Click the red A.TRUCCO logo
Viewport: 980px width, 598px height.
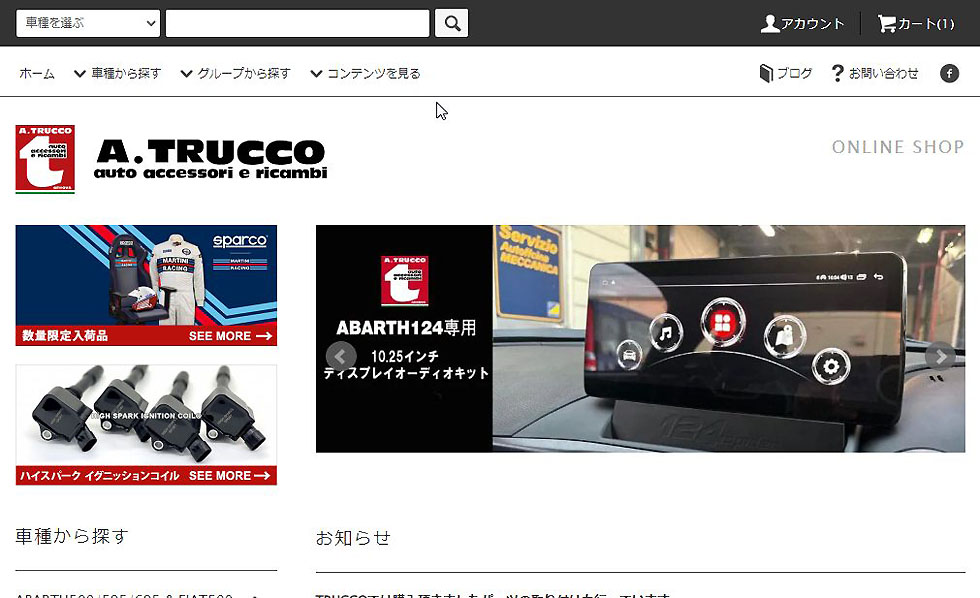click(45, 159)
